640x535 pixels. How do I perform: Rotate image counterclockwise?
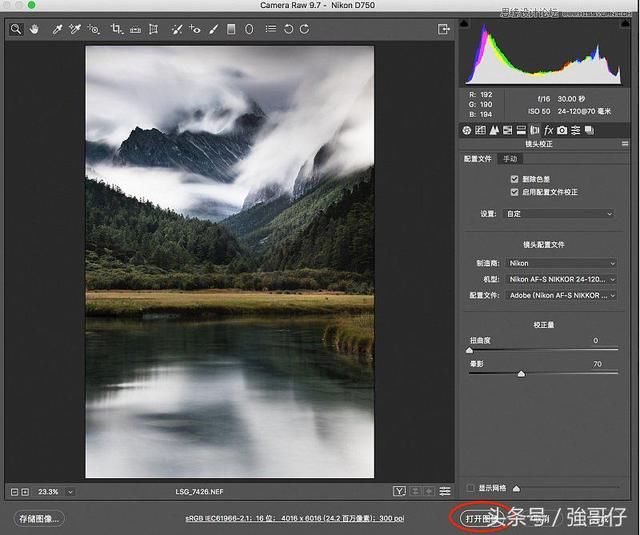click(288, 29)
